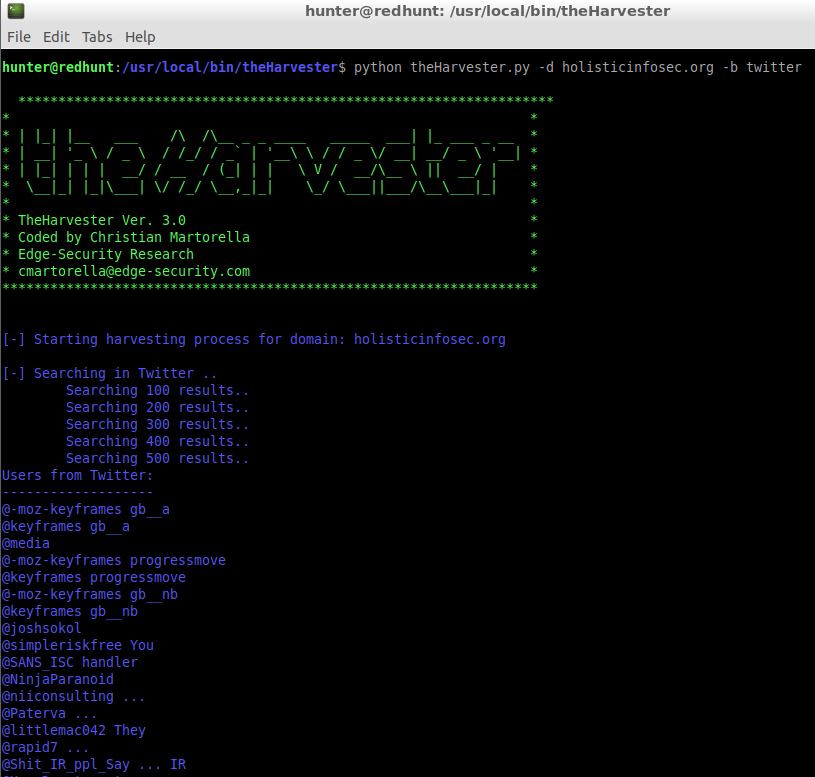Click the '@littlemac042 They' entry

[x=74, y=731]
